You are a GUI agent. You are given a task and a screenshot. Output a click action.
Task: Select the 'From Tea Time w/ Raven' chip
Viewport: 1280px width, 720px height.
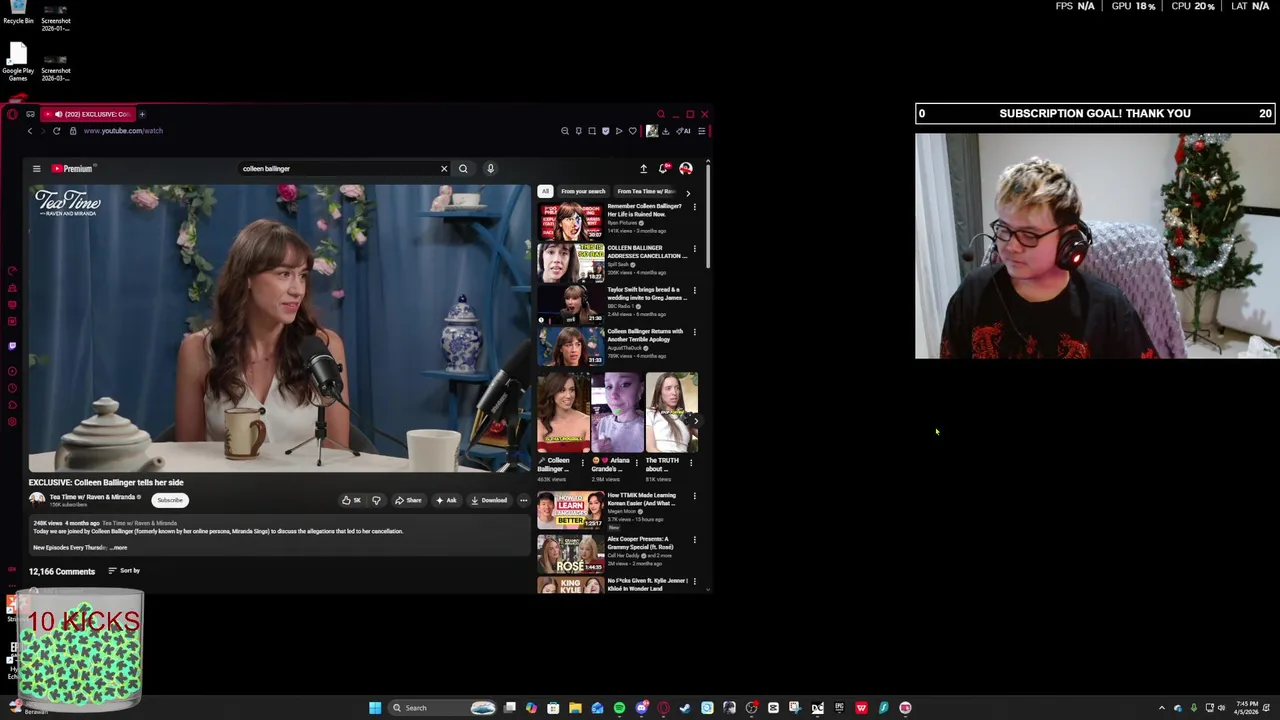pos(645,191)
